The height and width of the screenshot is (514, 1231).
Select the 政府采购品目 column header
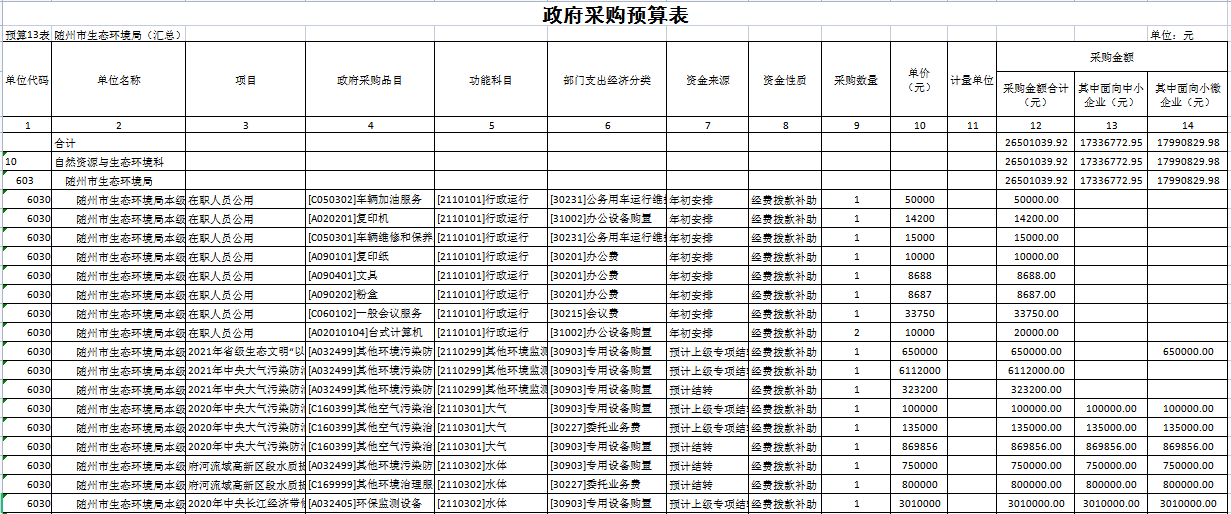[370, 80]
